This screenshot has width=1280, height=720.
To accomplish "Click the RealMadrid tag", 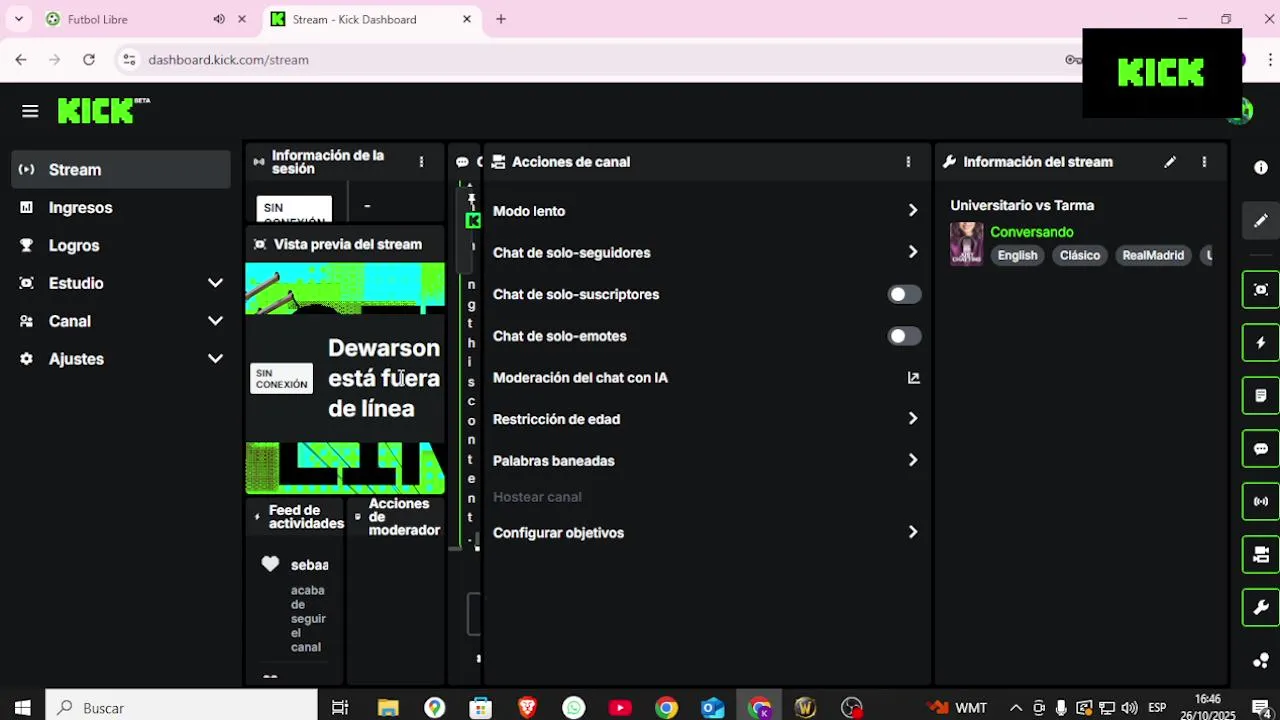I will 1152,255.
